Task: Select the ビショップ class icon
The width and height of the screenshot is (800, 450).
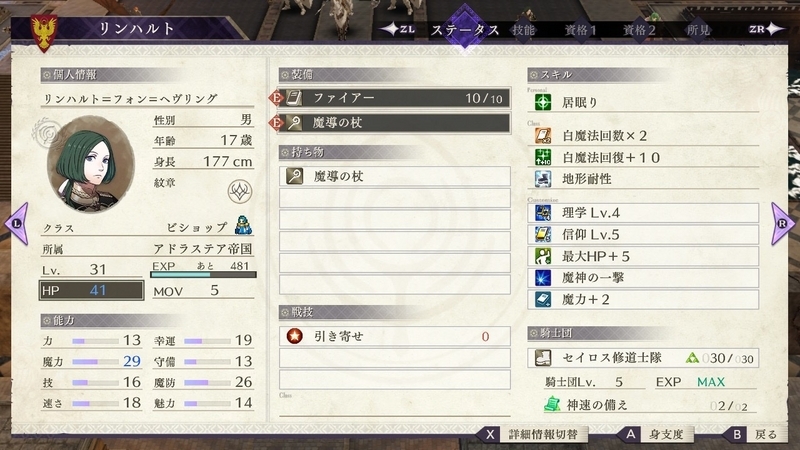Action: [244, 225]
